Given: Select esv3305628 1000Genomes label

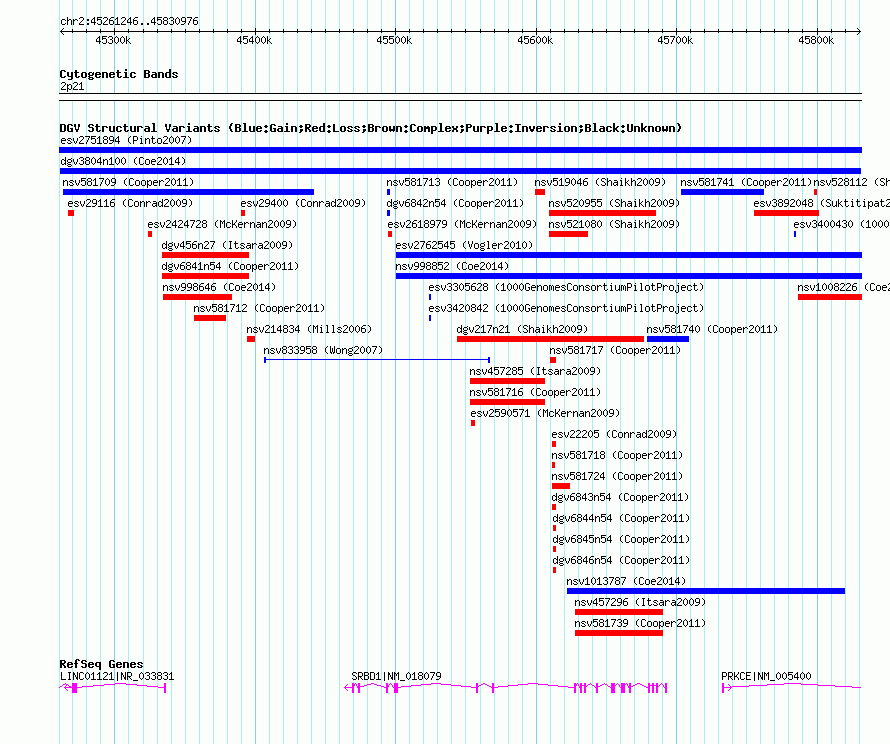Looking at the screenshot, I should pyautogui.click(x=566, y=287).
